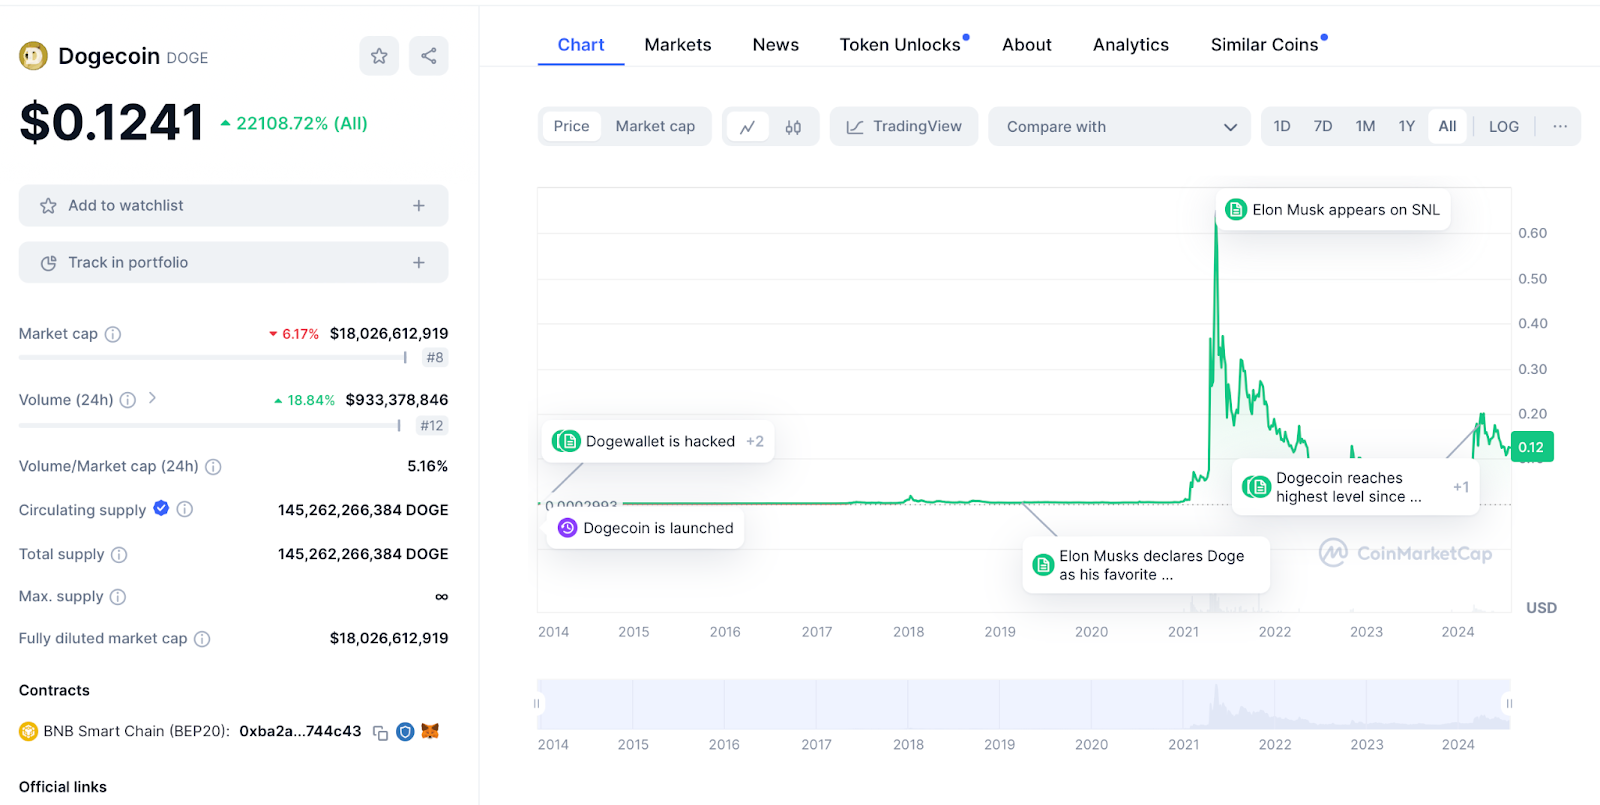This screenshot has height=805, width=1600.
Task: Click info icon next to Max. supply
Action: coord(118,597)
